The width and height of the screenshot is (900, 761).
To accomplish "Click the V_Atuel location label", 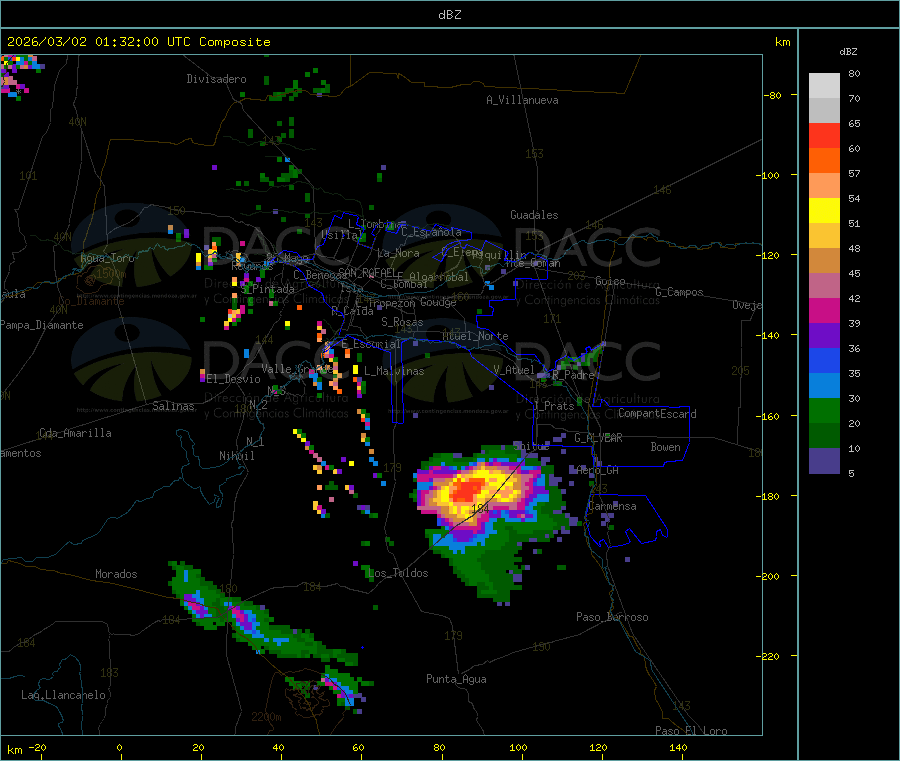I will pos(514,370).
